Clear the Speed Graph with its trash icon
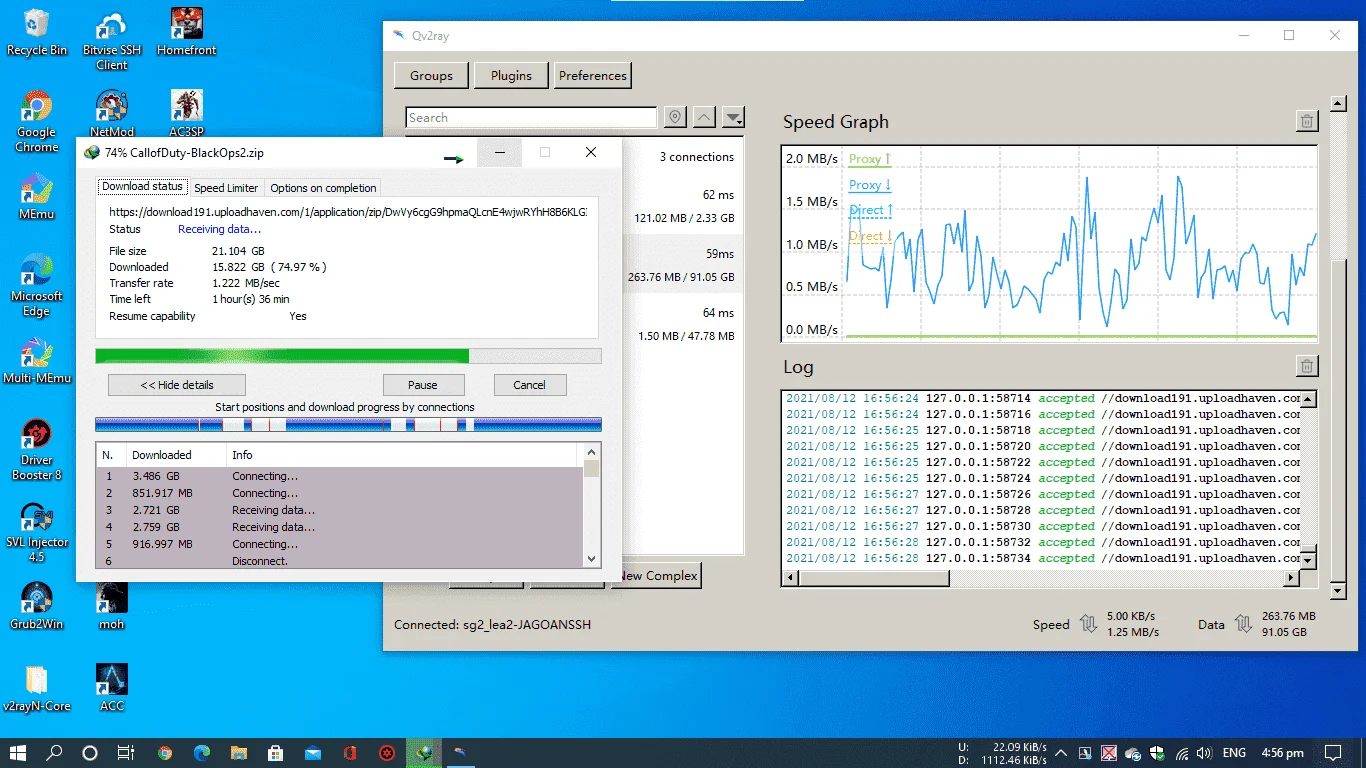 1306,122
